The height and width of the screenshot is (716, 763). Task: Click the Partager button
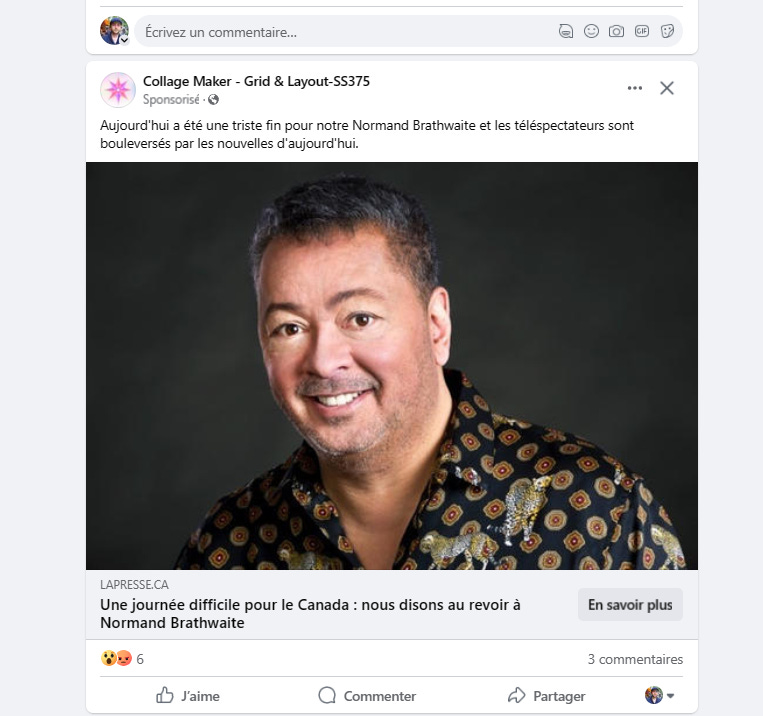click(x=546, y=696)
